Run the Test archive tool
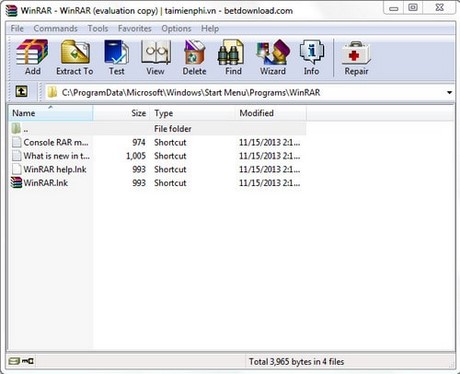This screenshot has width=460, height=374. [116, 57]
